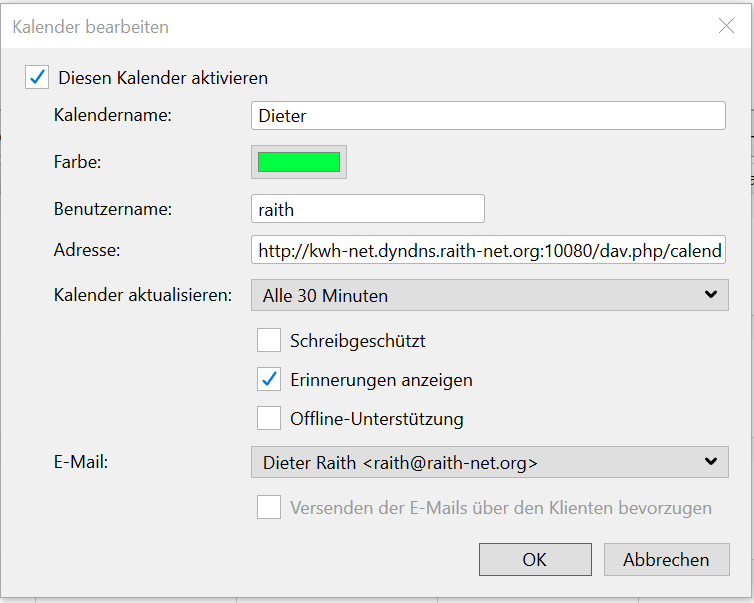The image size is (754, 603).
Task: Click the disabled Versenden der E-Mails checkbox
Action: pos(269,507)
